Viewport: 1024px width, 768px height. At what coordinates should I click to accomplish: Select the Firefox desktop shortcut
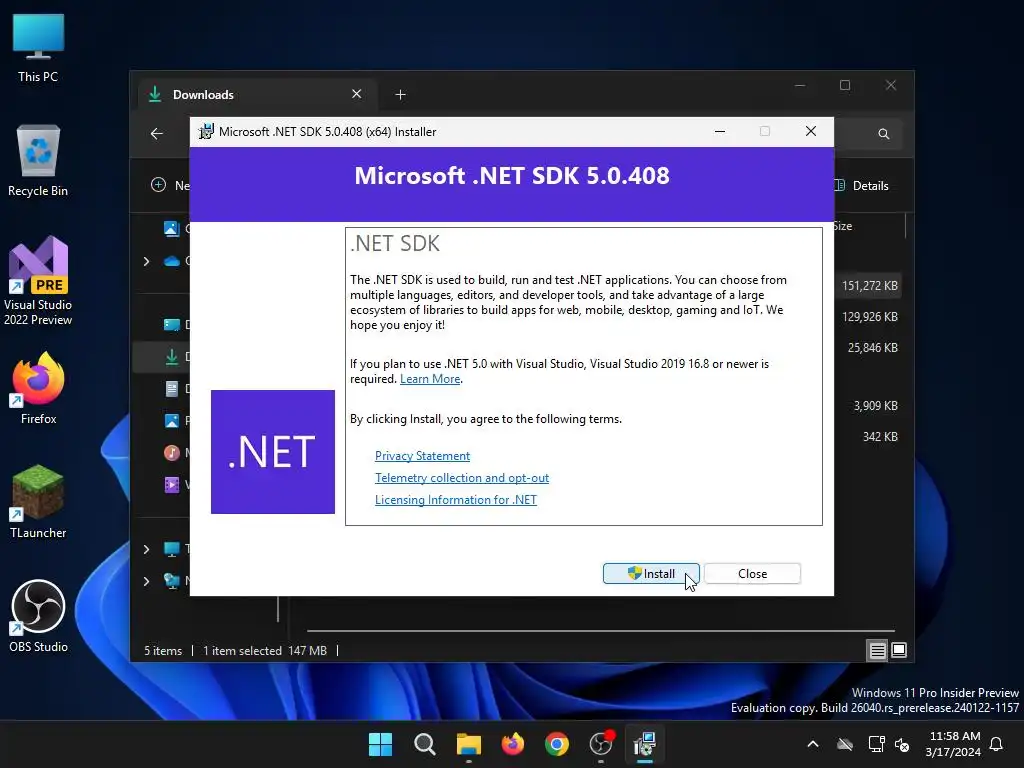[38, 389]
